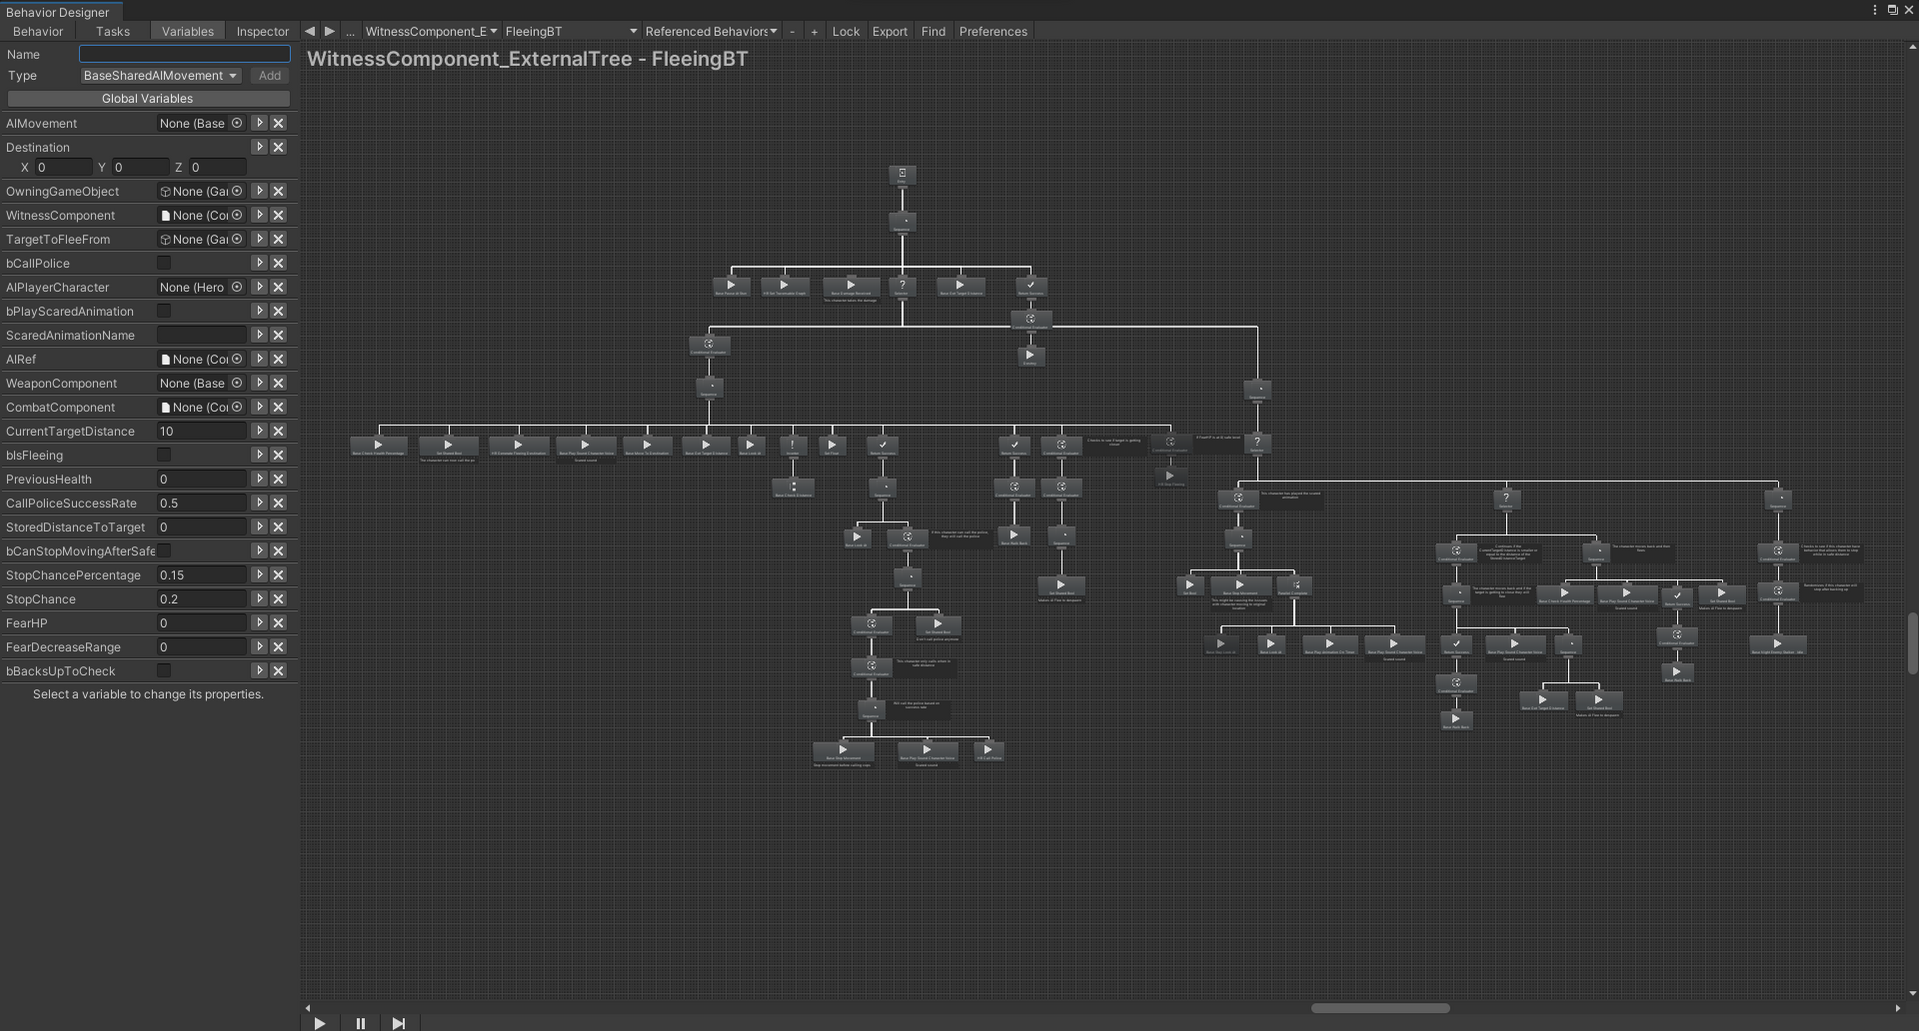This screenshot has width=1919, height=1031.
Task: Remove the StopChance variable
Action: tap(279, 599)
